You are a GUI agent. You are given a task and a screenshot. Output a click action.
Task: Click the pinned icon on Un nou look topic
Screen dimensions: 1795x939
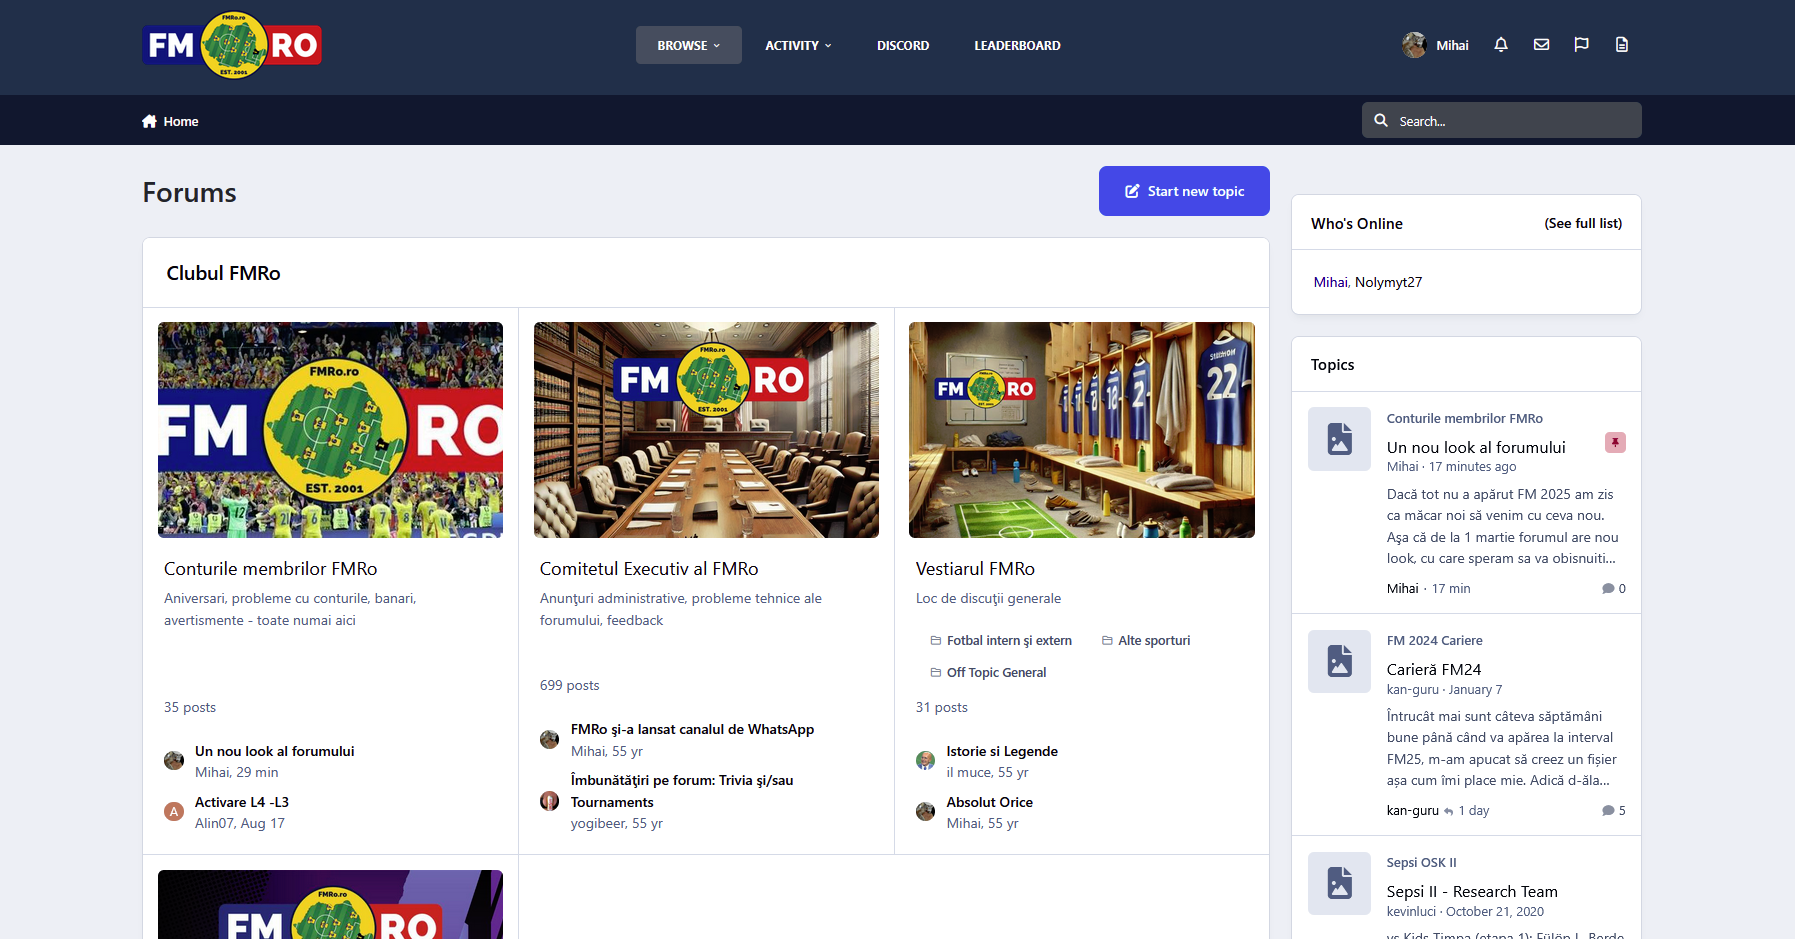coord(1615,442)
